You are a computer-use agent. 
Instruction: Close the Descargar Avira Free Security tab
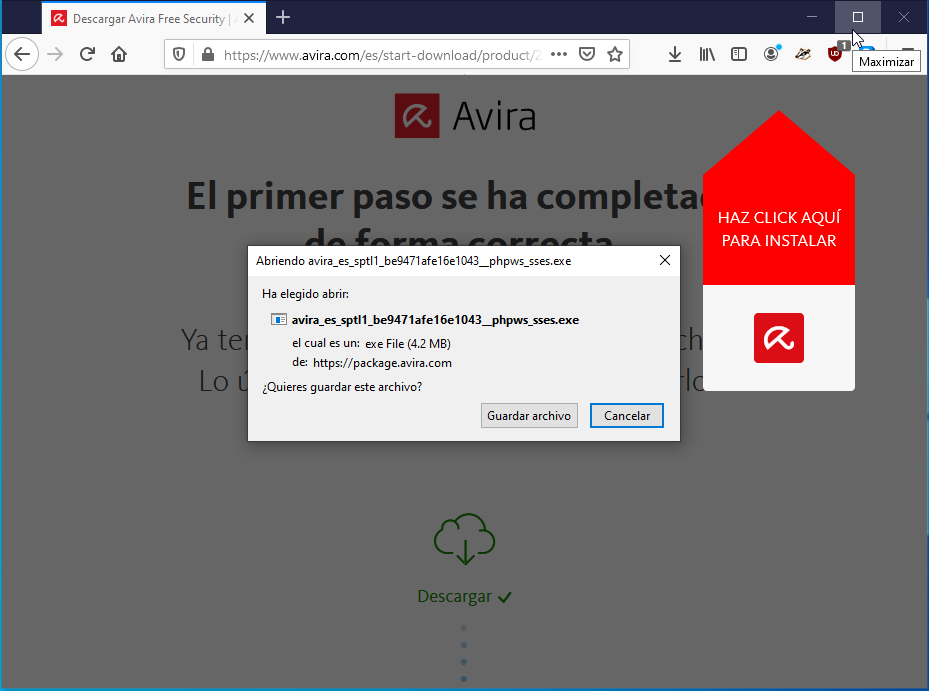(x=249, y=18)
